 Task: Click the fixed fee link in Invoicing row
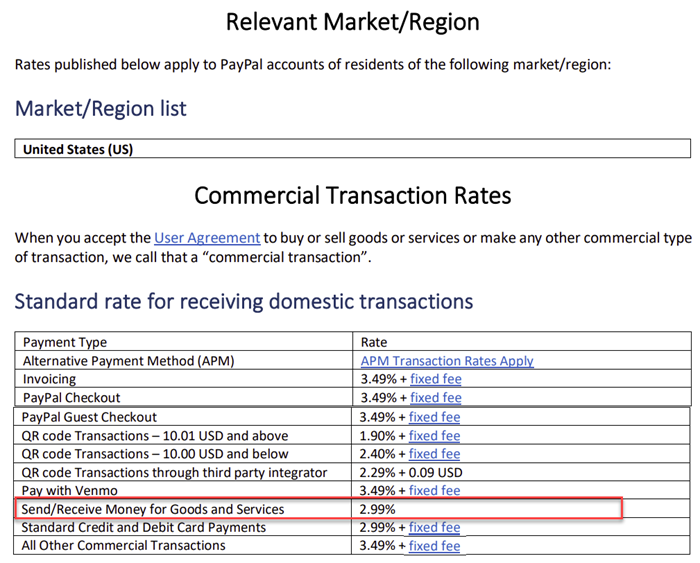436,379
